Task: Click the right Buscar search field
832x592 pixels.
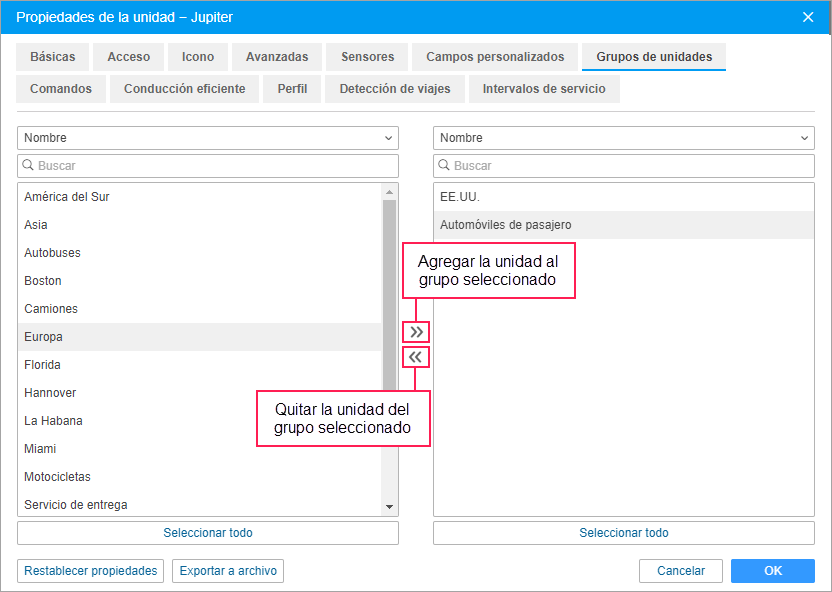Action: pos(624,166)
